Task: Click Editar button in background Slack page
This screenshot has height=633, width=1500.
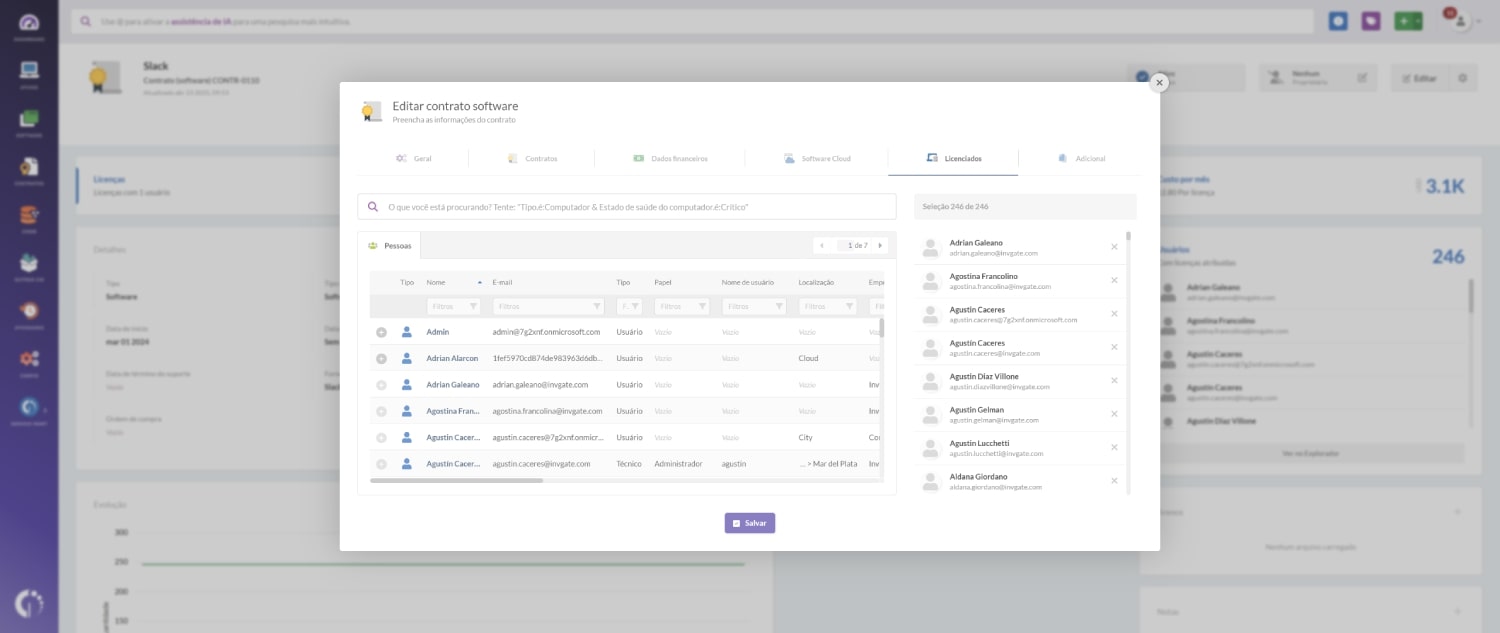Action: pos(1418,78)
